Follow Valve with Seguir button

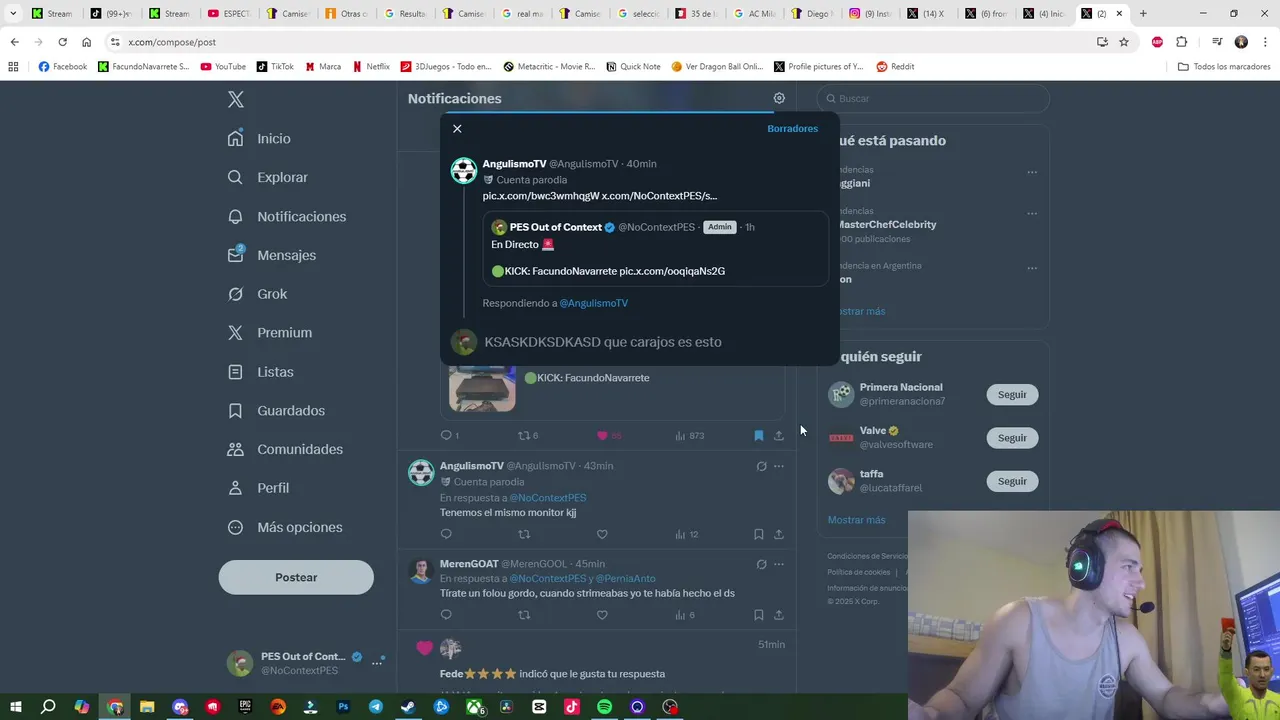click(x=1012, y=438)
